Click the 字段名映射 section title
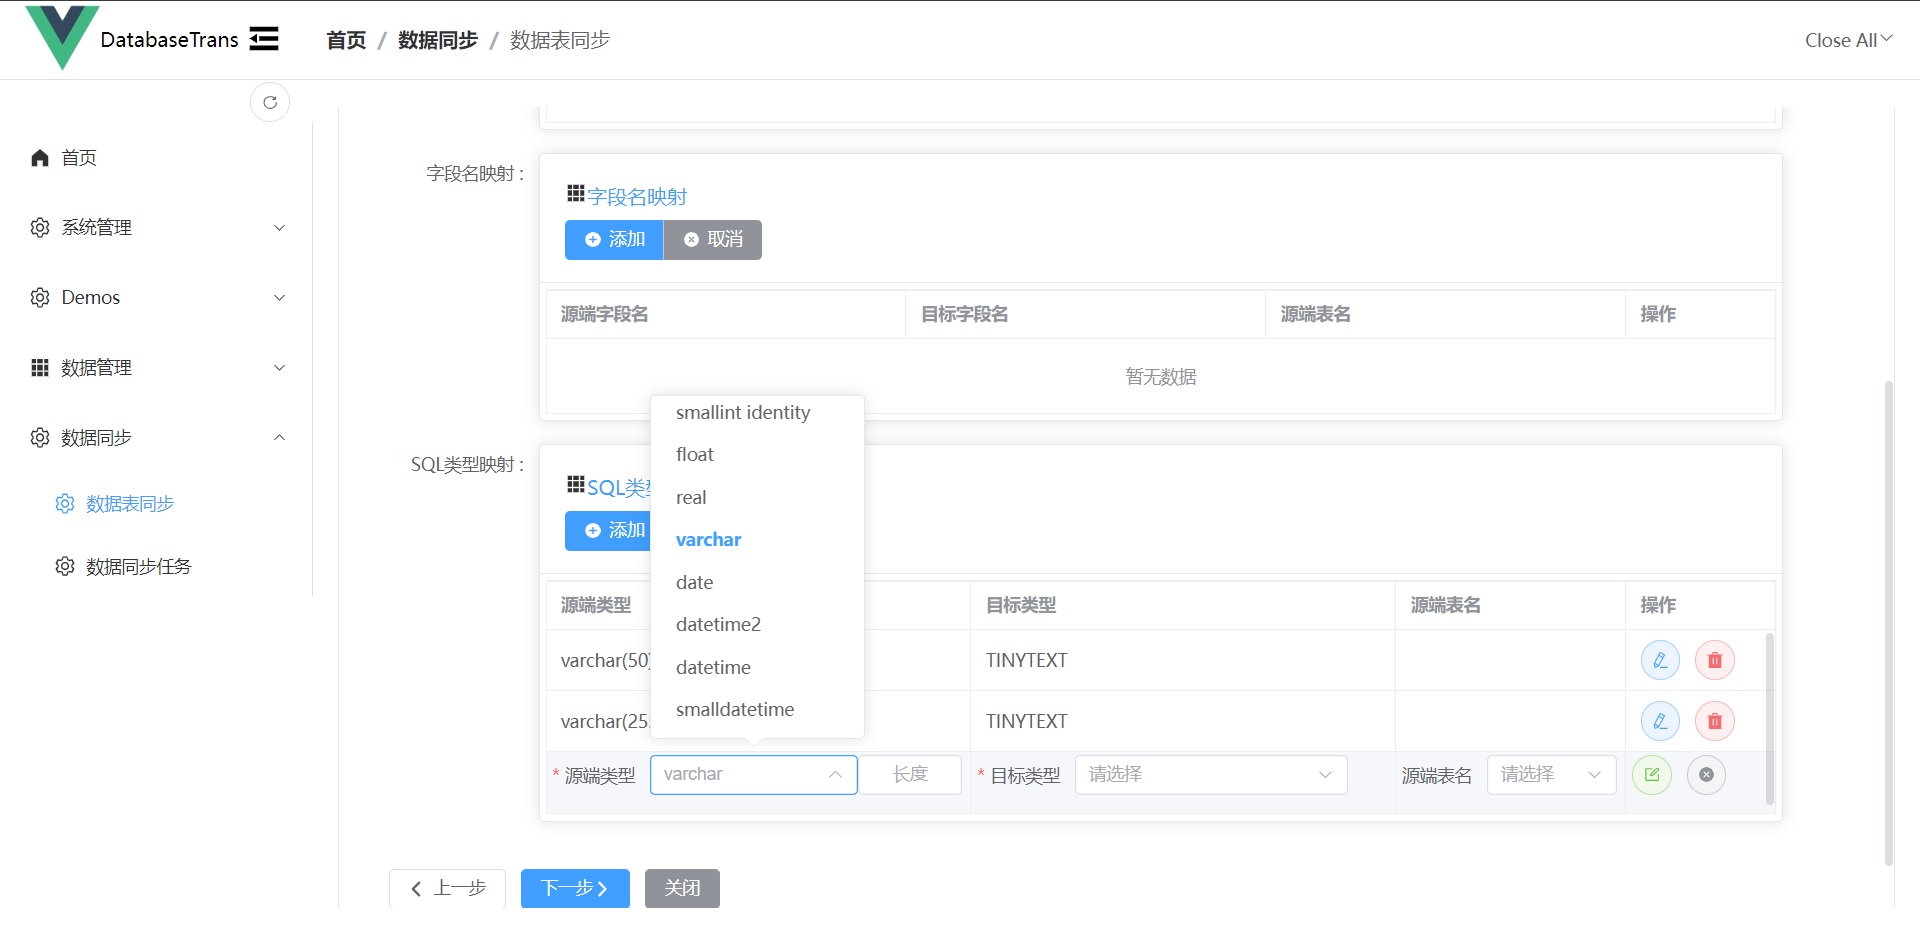The width and height of the screenshot is (1920, 932). (637, 197)
